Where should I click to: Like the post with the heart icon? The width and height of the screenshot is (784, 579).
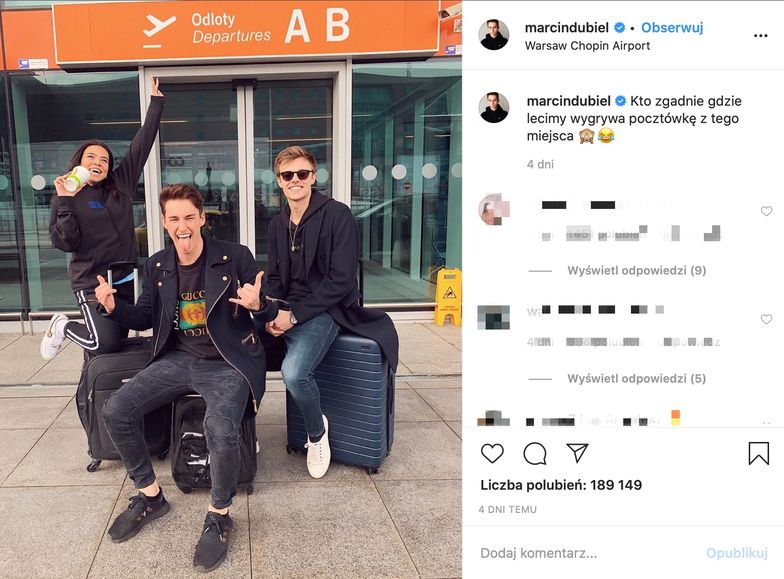pyautogui.click(x=492, y=453)
